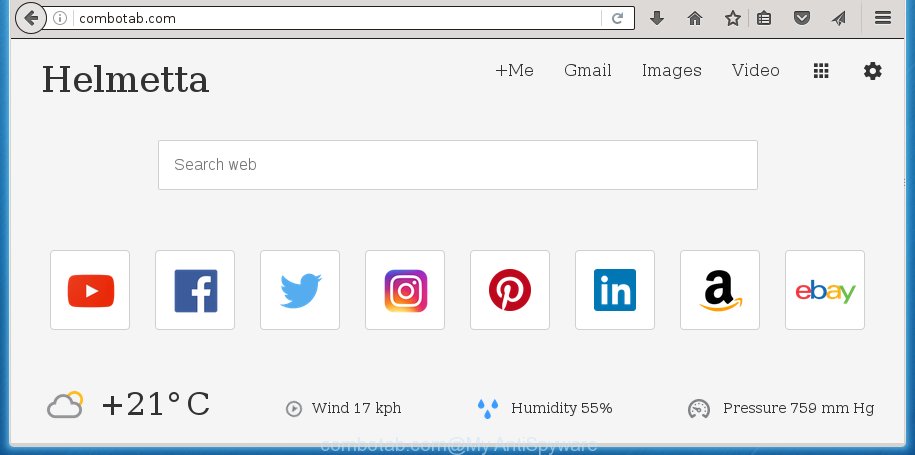Click the Wind 17 kph text
The height and width of the screenshot is (455, 915).
pyautogui.click(x=357, y=408)
